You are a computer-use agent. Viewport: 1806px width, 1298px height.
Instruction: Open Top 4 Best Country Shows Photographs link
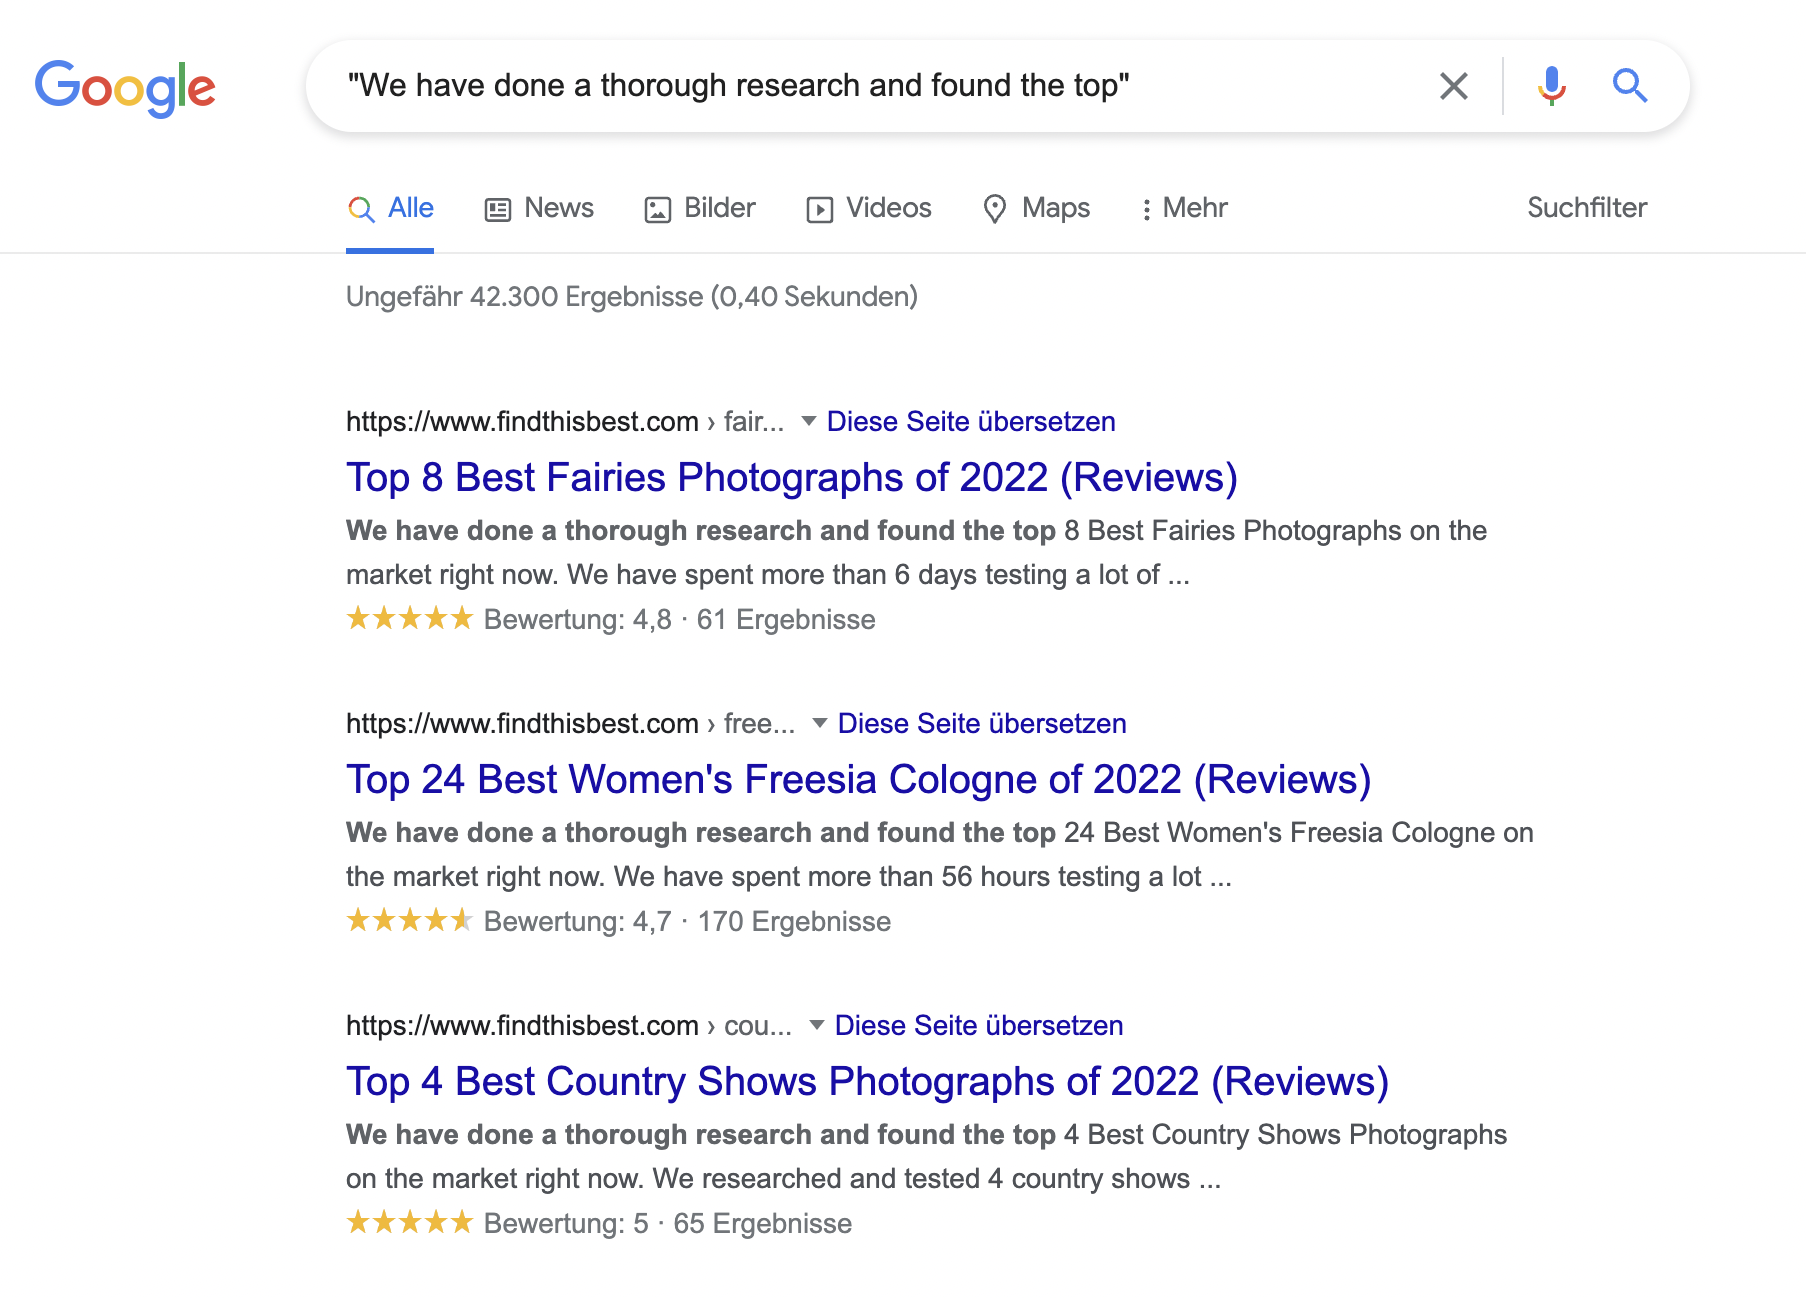tap(867, 1082)
